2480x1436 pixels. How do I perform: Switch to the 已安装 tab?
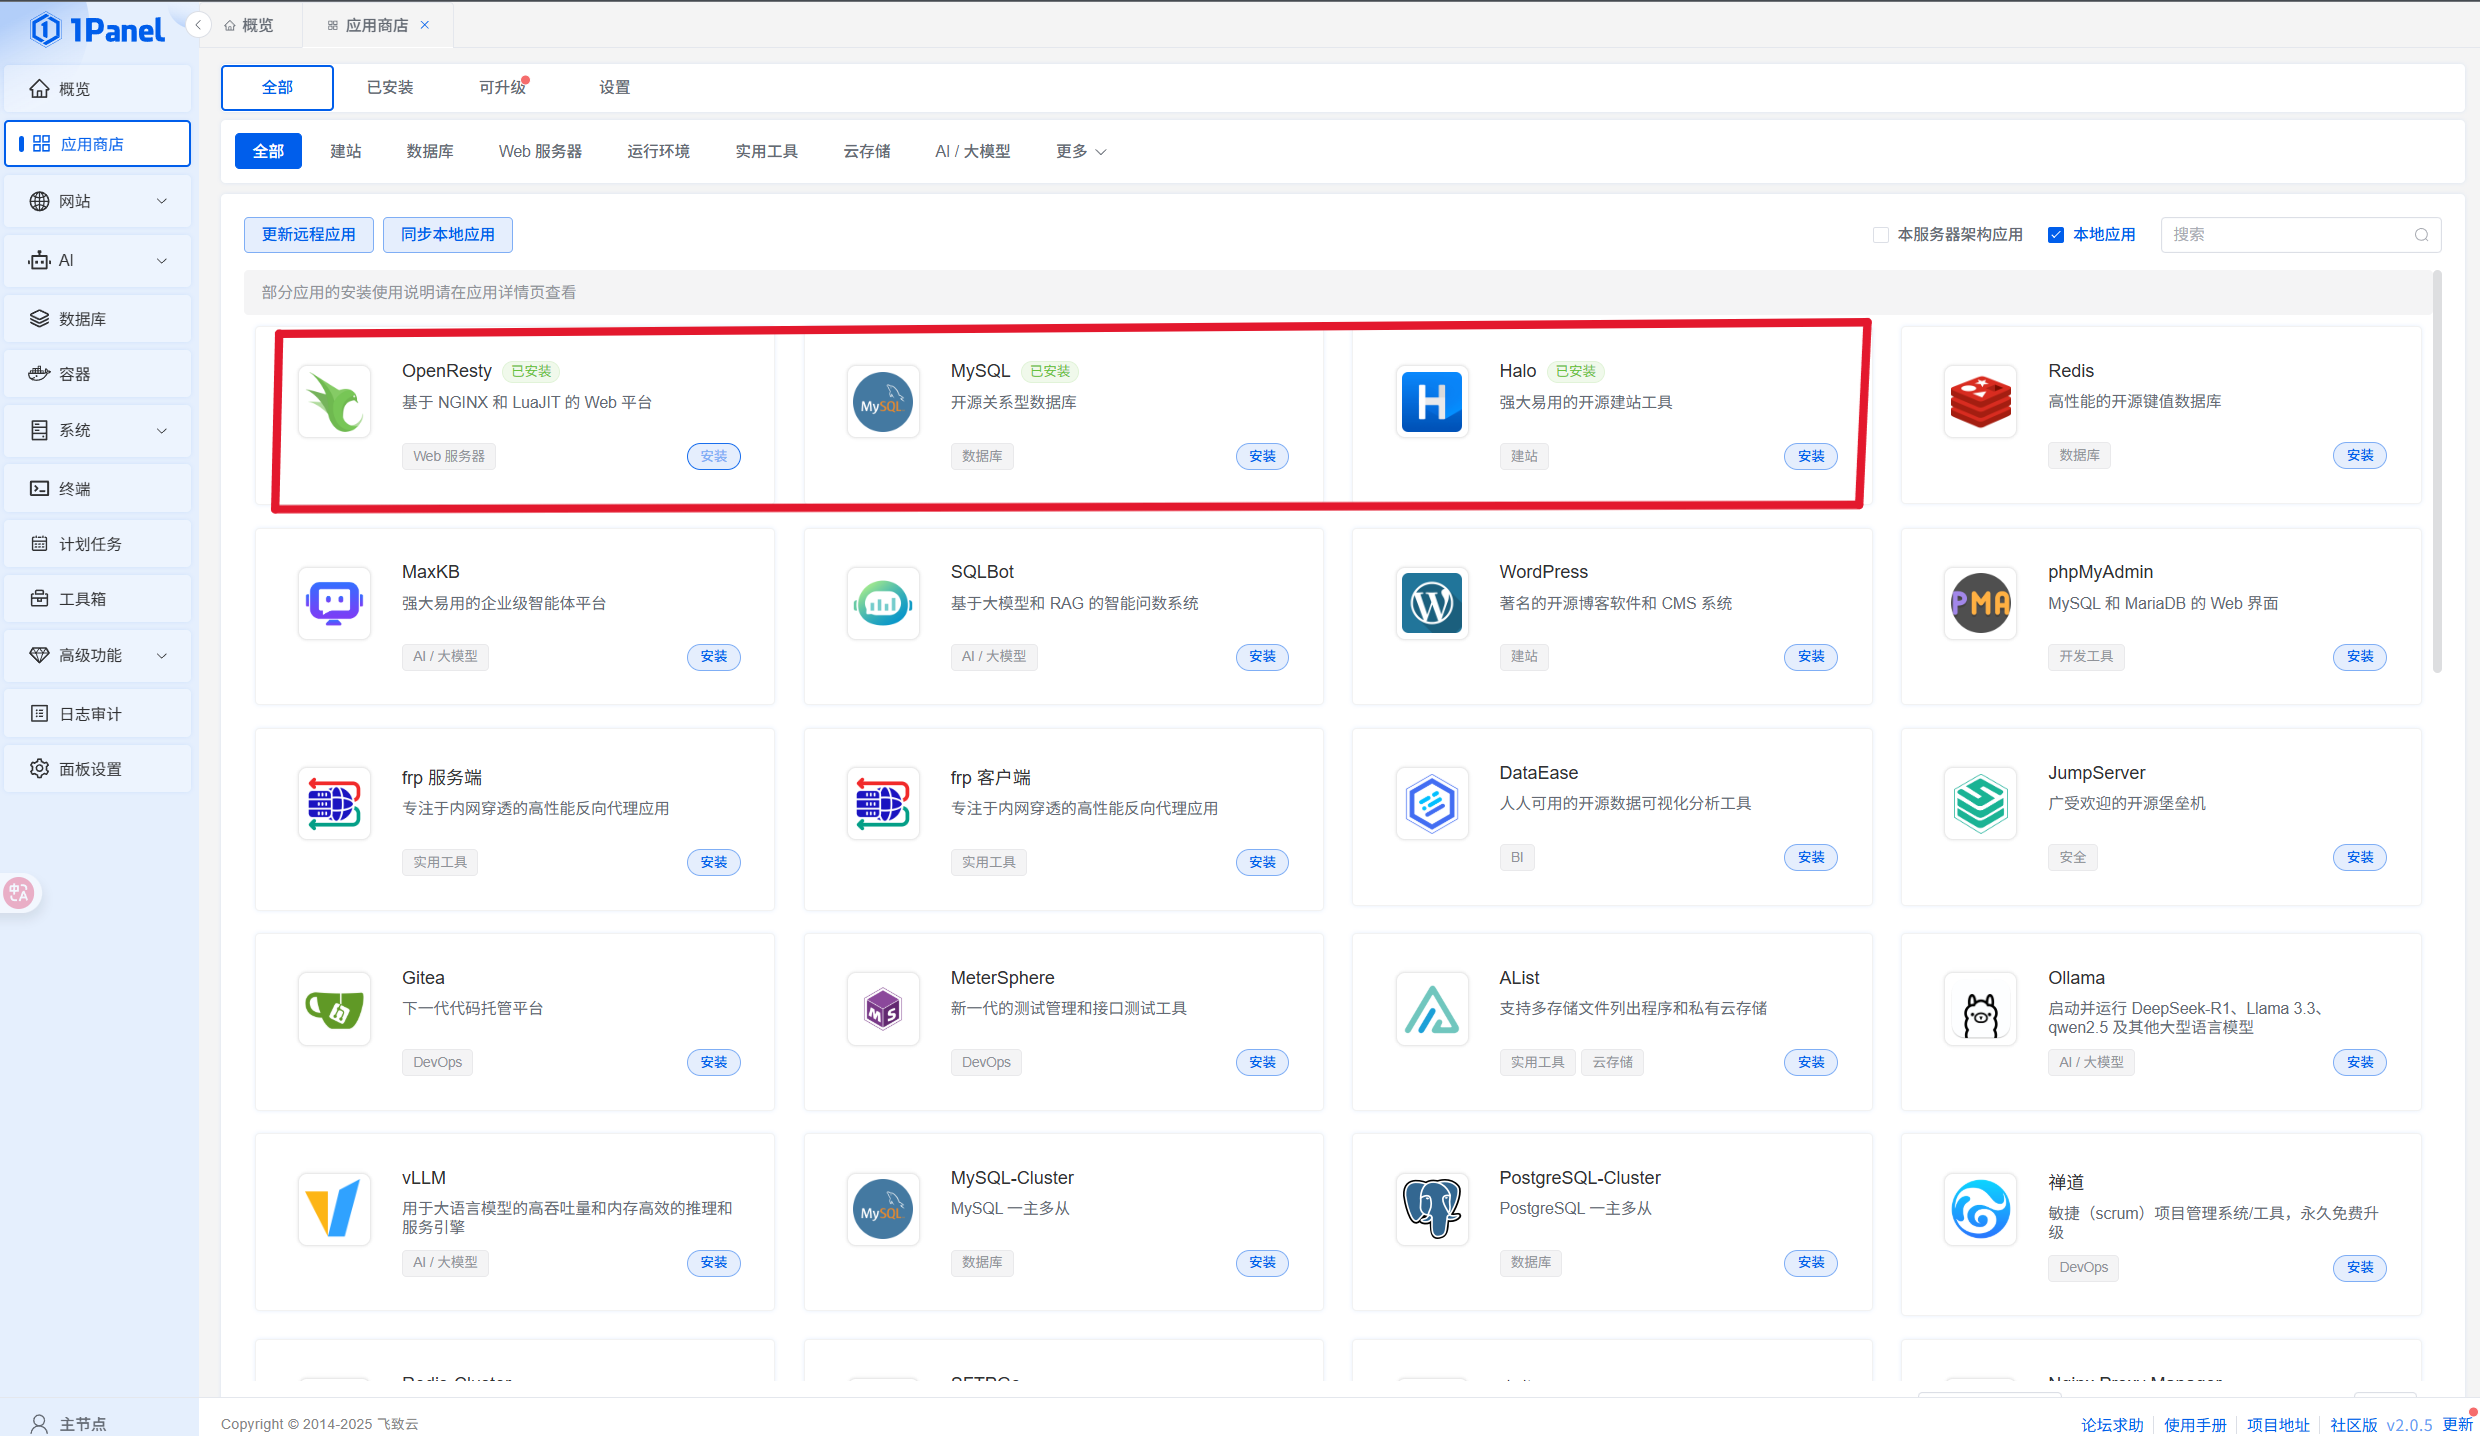click(x=390, y=88)
